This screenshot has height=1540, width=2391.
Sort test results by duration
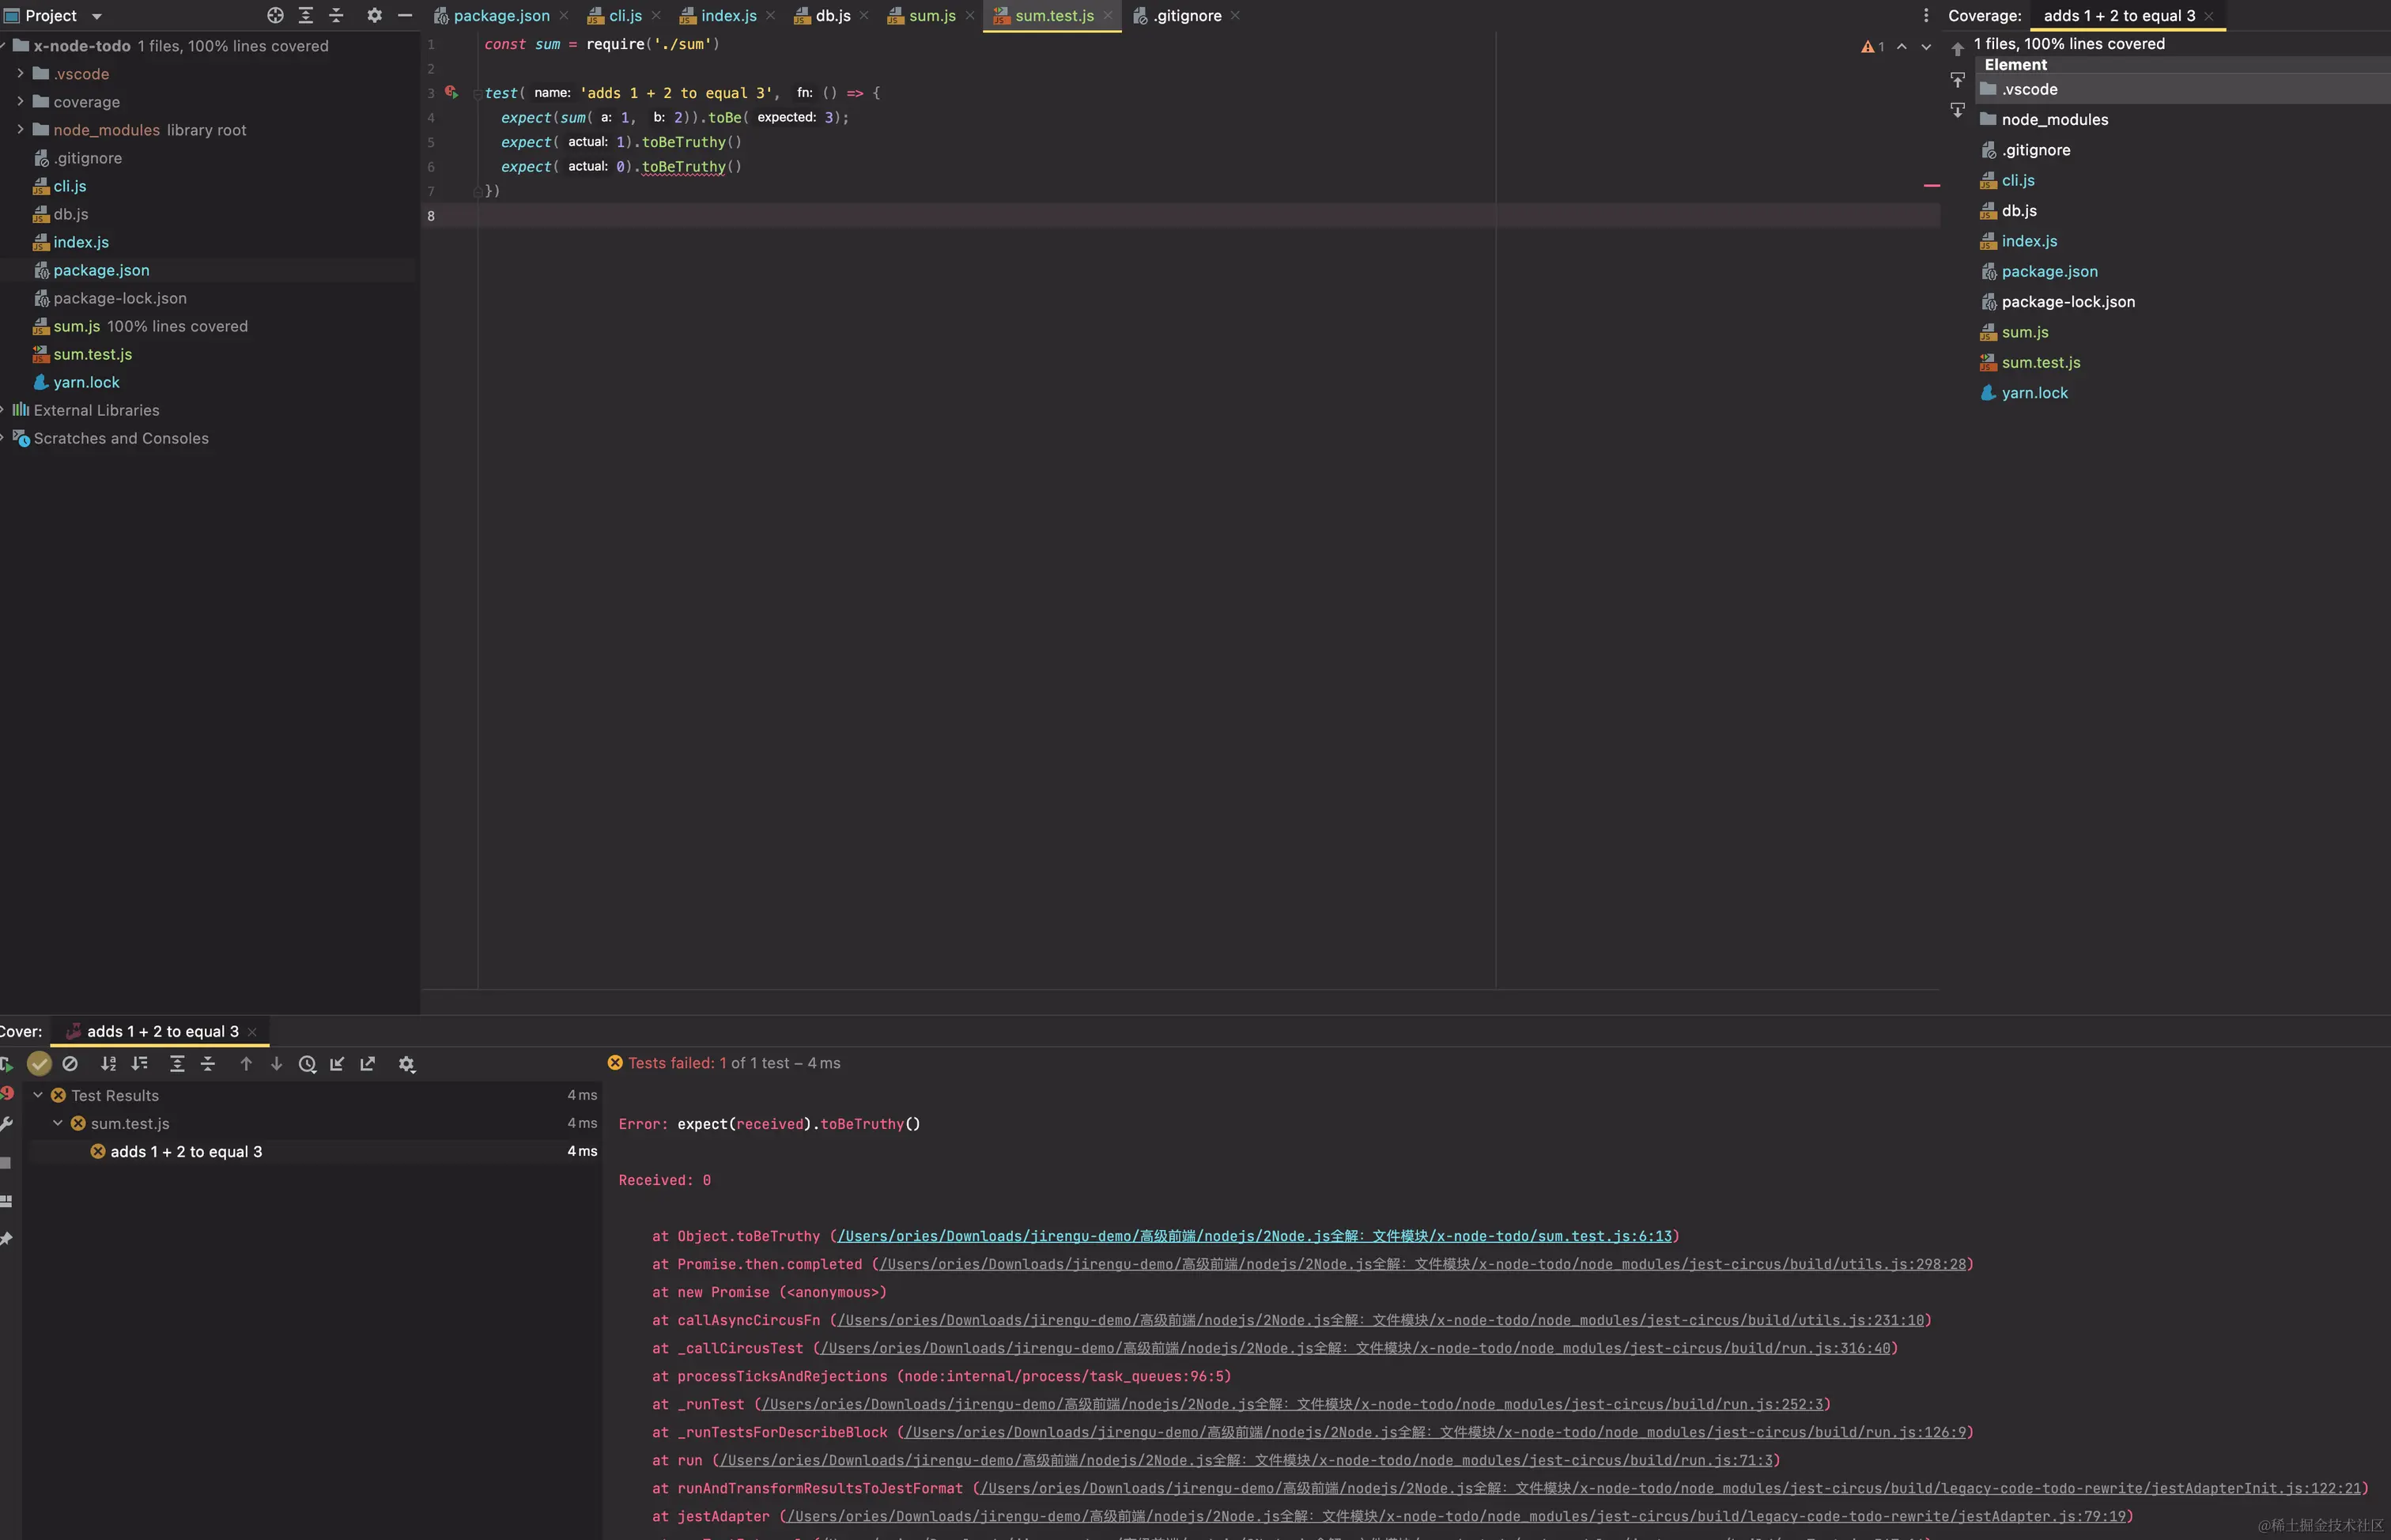point(140,1064)
